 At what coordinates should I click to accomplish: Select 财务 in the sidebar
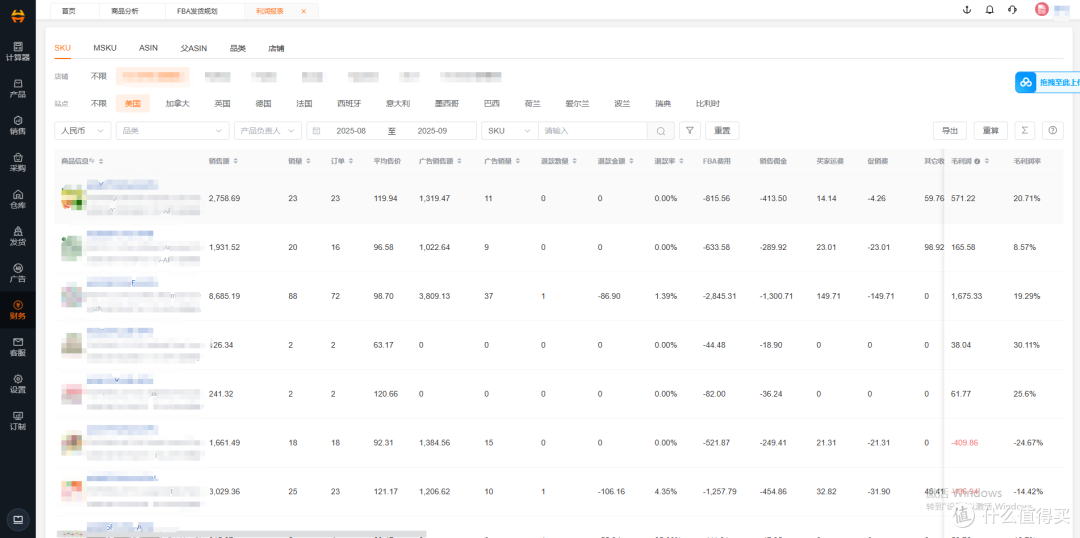coord(18,311)
